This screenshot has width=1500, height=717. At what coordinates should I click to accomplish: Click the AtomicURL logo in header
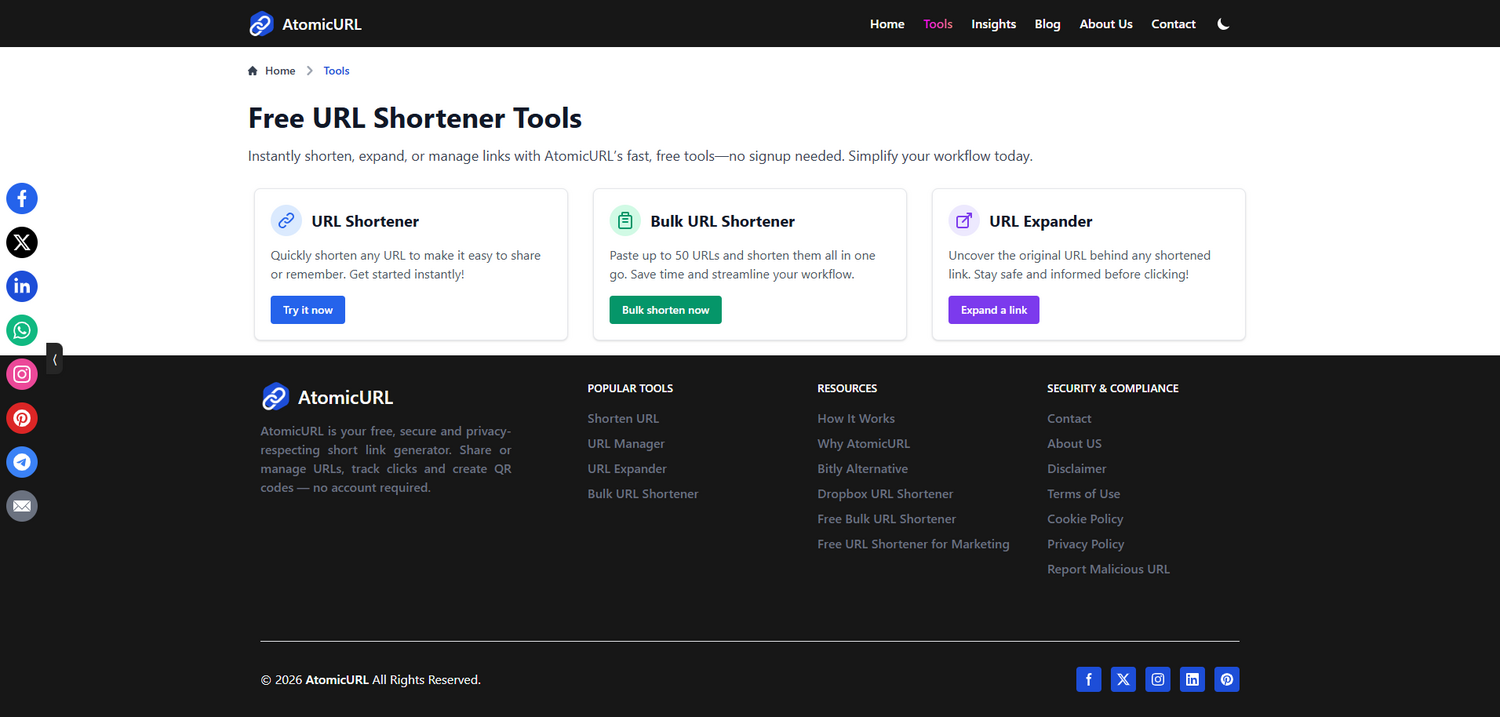(305, 24)
